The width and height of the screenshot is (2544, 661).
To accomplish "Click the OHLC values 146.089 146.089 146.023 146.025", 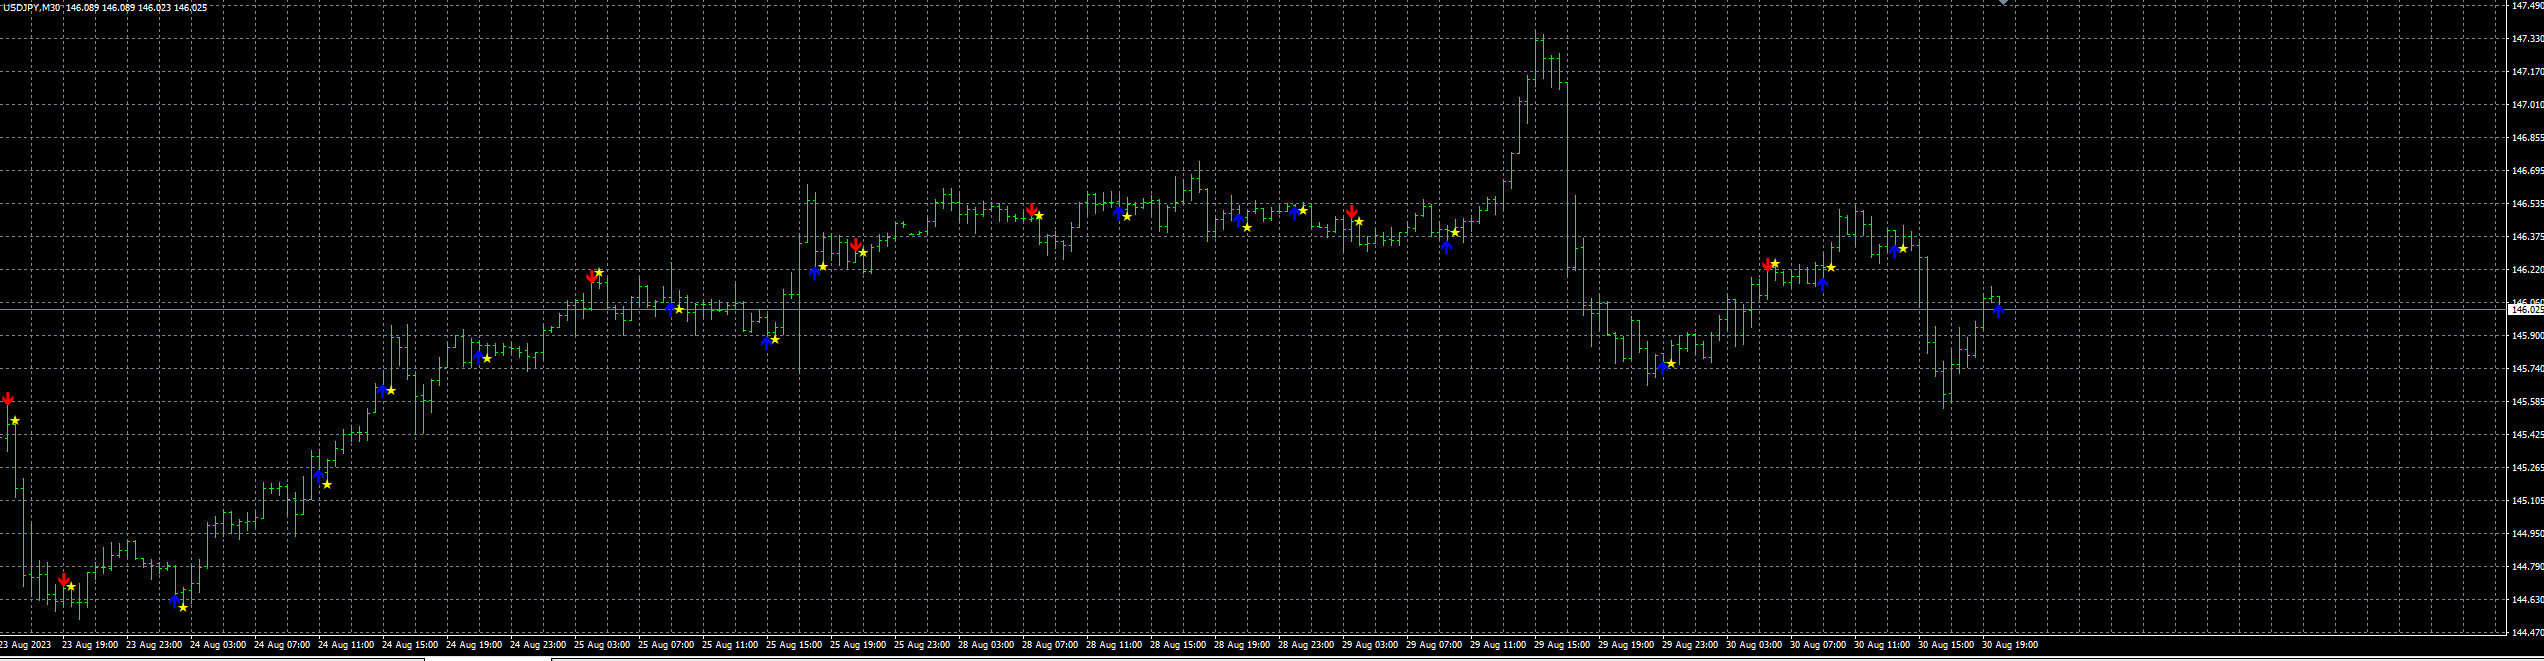I will (x=137, y=8).
